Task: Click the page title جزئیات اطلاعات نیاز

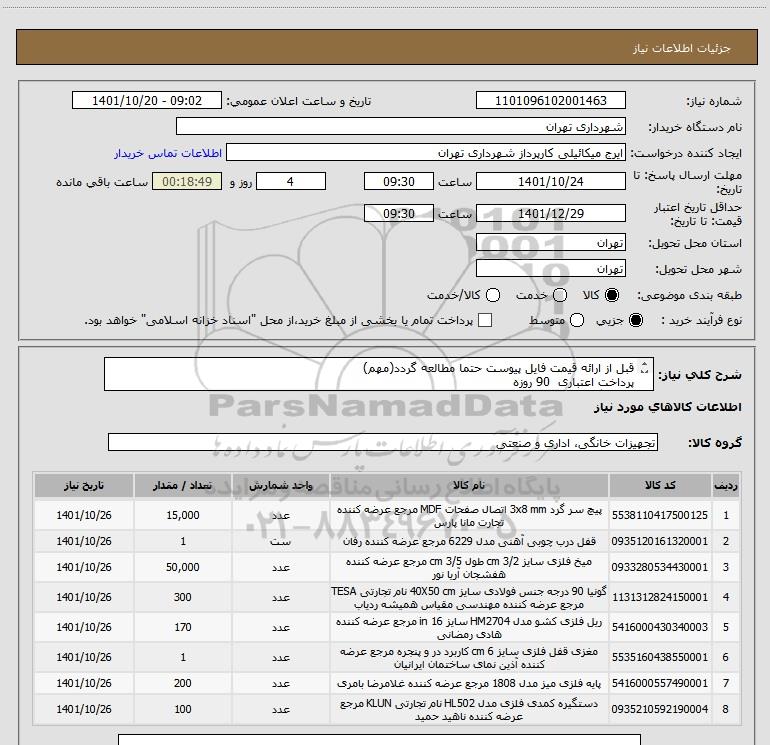Action: pyautogui.click(x=682, y=48)
